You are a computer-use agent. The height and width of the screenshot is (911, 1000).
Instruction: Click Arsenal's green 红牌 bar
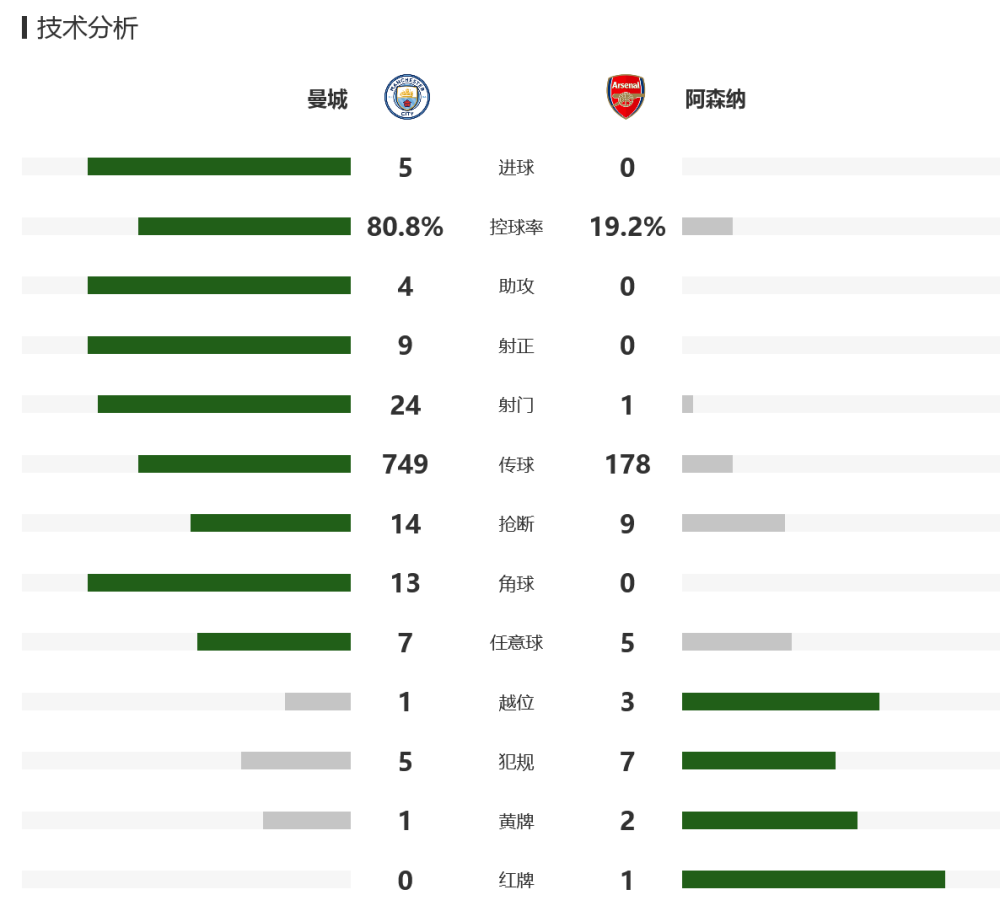[x=813, y=880]
